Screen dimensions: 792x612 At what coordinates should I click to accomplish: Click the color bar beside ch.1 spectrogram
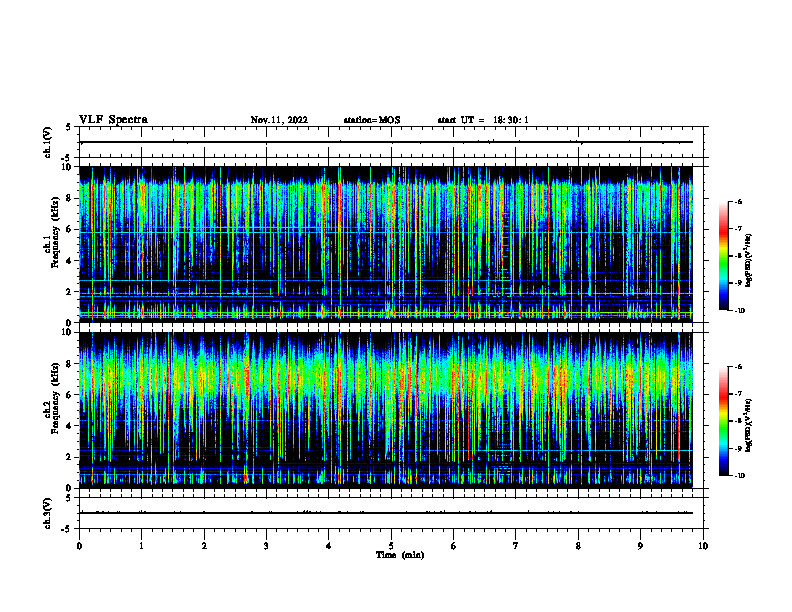point(723,256)
